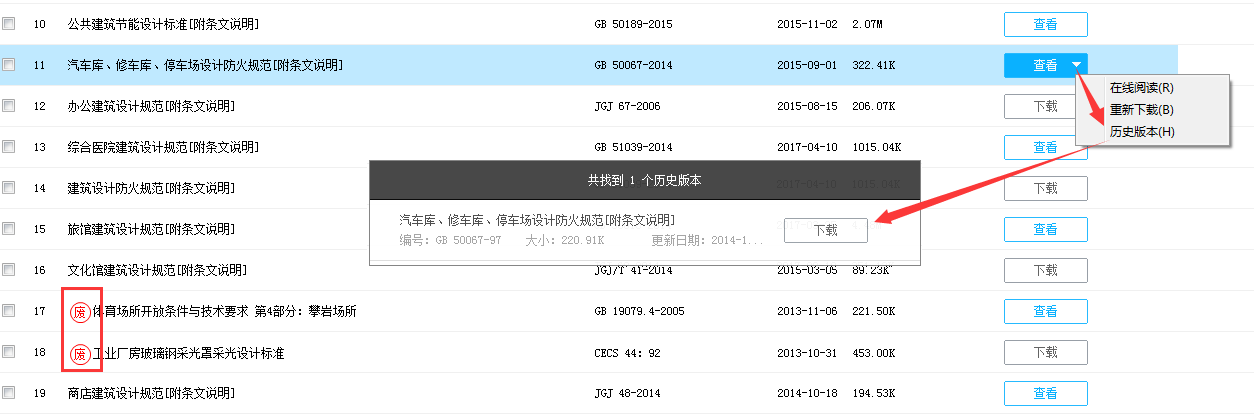Image resolution: width=1254 pixels, height=416 pixels.
Task: Open 历史版本(H) from the menu
Action: point(1141,132)
